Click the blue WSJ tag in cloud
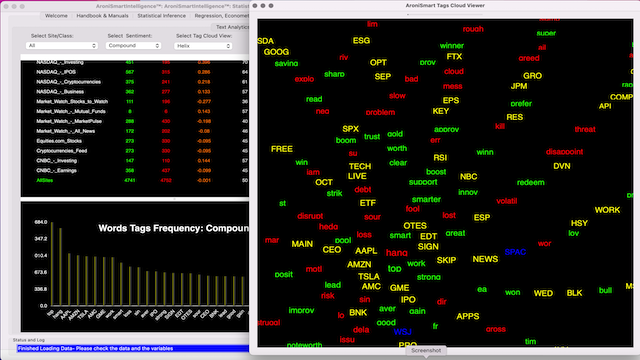The height and width of the screenshot is (360, 640). tap(402, 332)
